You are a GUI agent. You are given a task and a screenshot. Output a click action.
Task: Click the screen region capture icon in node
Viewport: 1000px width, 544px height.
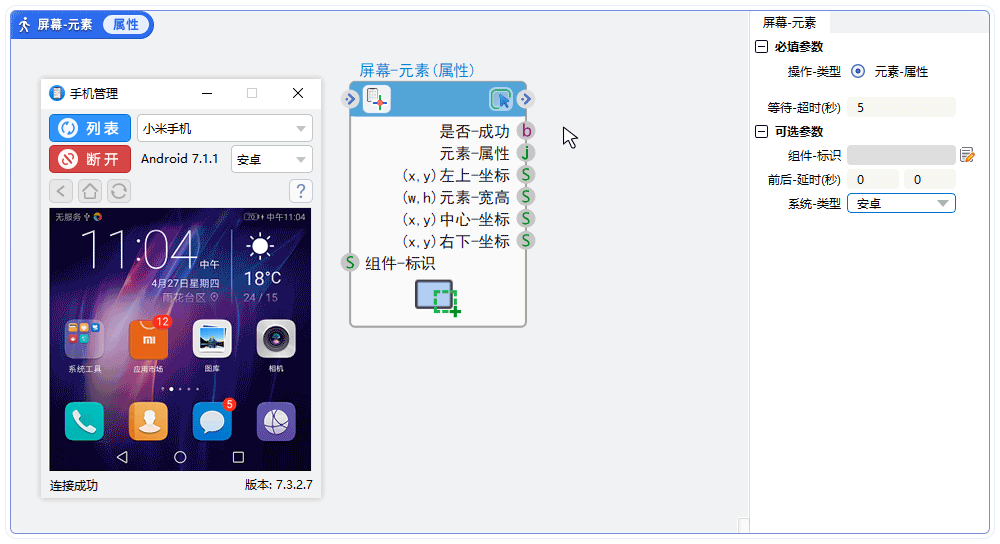(x=438, y=298)
